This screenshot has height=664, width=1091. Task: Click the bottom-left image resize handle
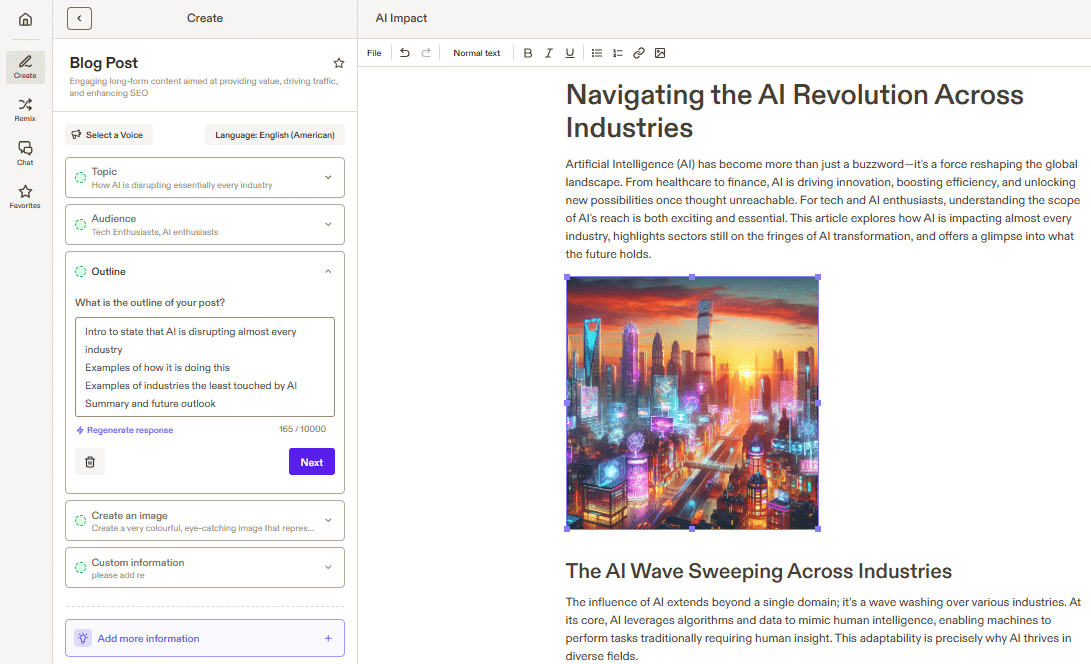point(567,529)
